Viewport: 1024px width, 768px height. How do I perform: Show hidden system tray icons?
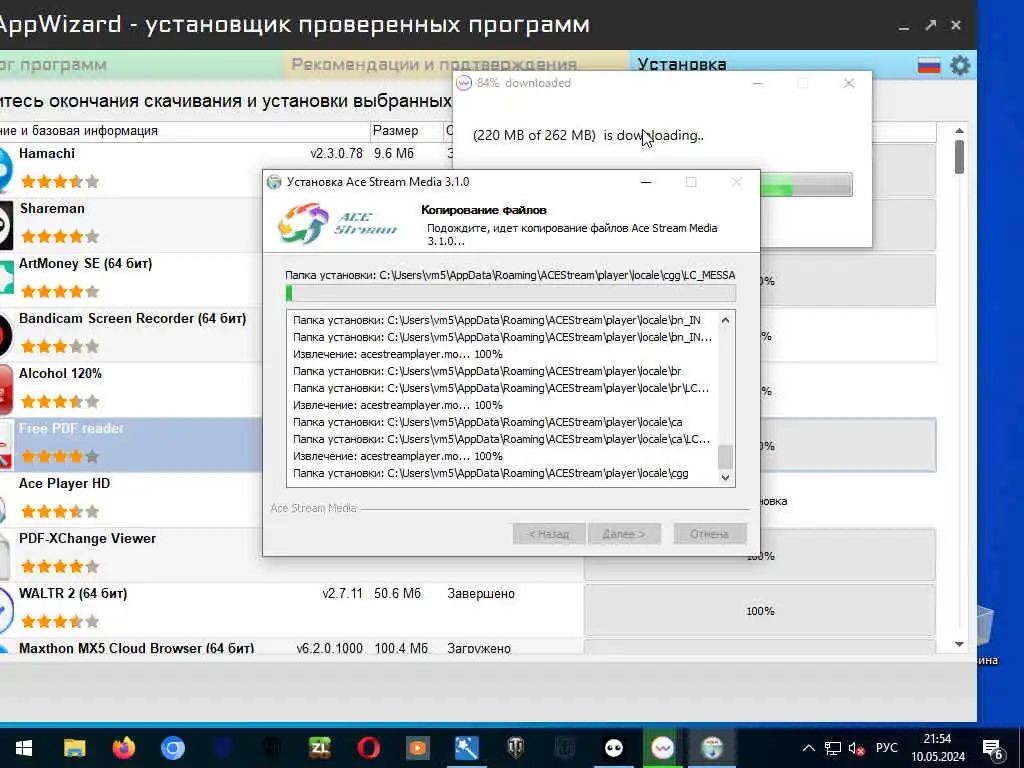pyautogui.click(x=808, y=748)
